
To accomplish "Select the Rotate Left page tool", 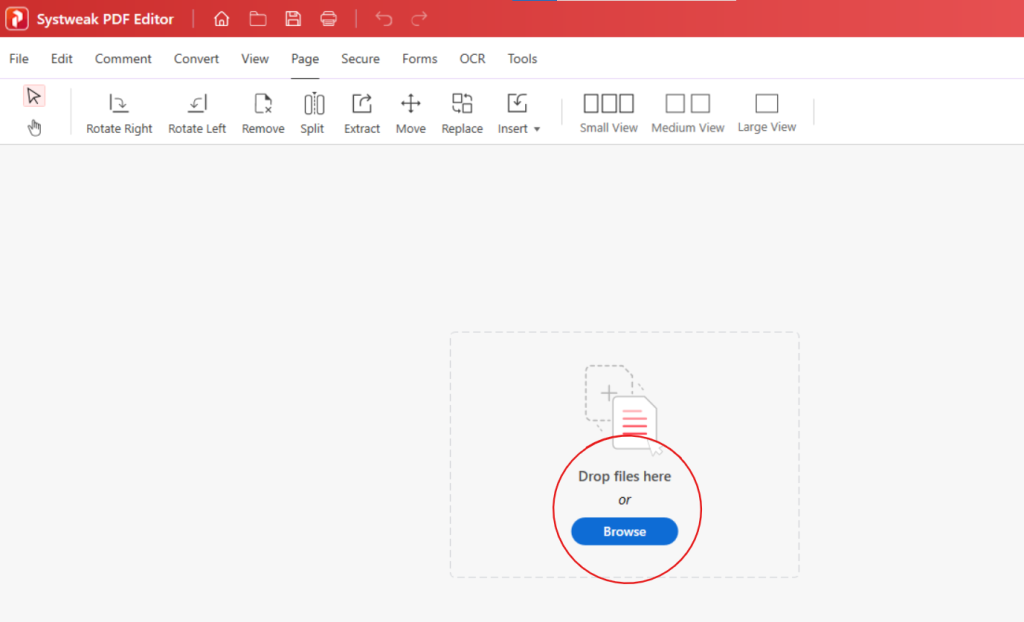I will click(x=196, y=110).
